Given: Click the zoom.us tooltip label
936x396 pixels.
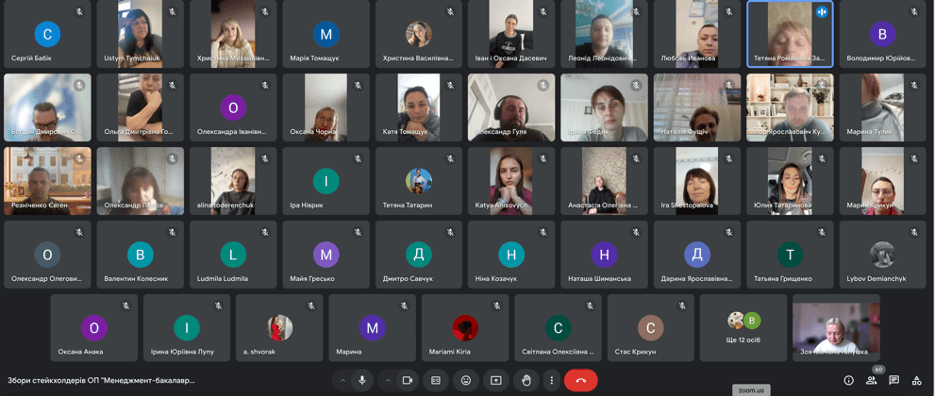Looking at the screenshot, I should pyautogui.click(x=751, y=390).
